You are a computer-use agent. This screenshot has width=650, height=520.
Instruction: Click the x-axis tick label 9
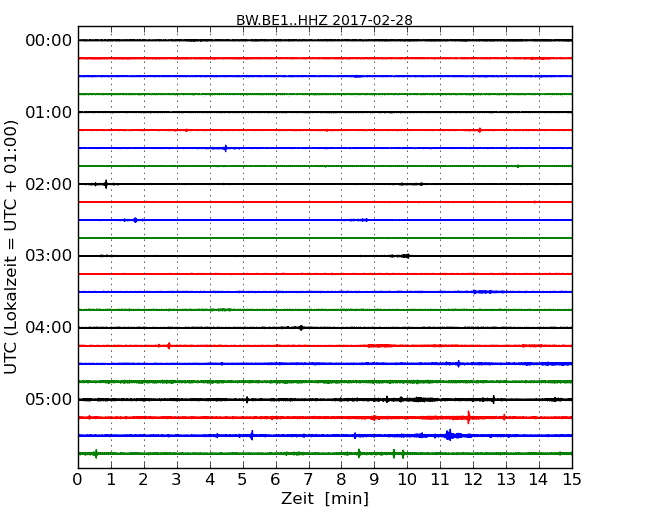[x=374, y=479]
